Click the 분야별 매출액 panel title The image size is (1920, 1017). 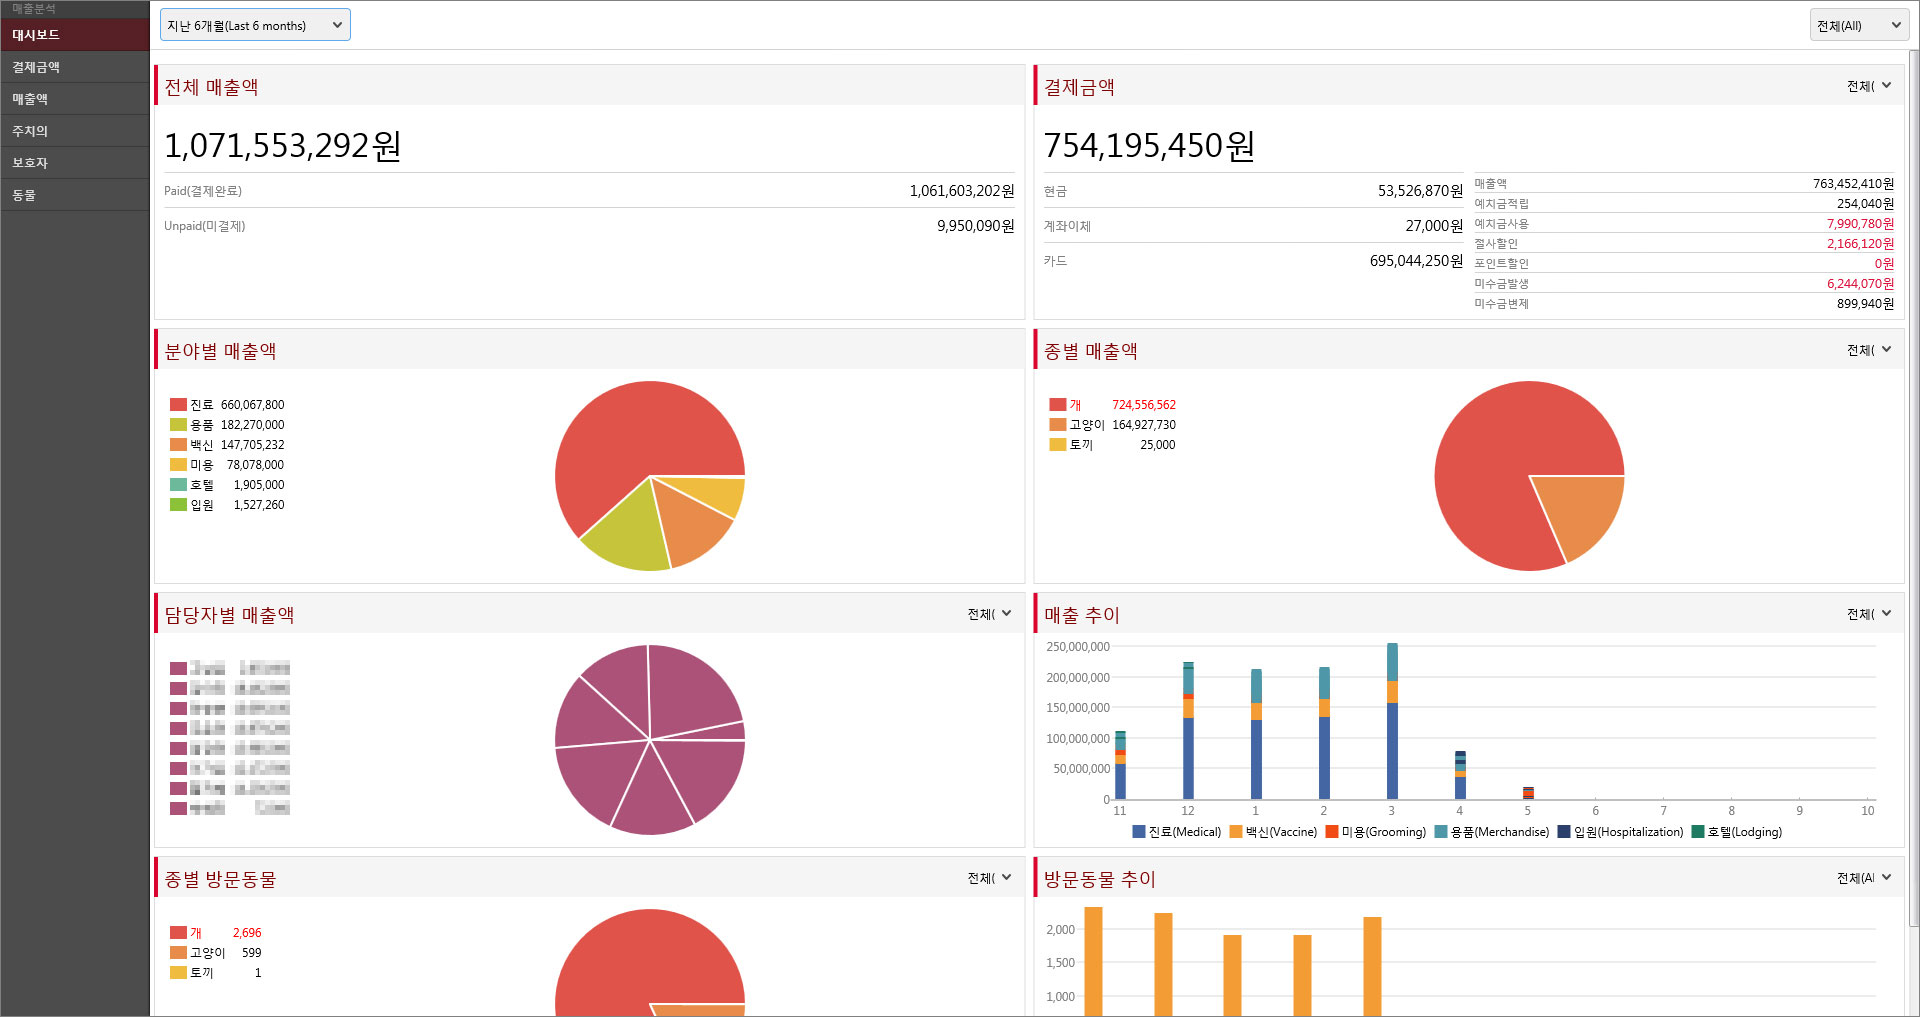(x=220, y=351)
